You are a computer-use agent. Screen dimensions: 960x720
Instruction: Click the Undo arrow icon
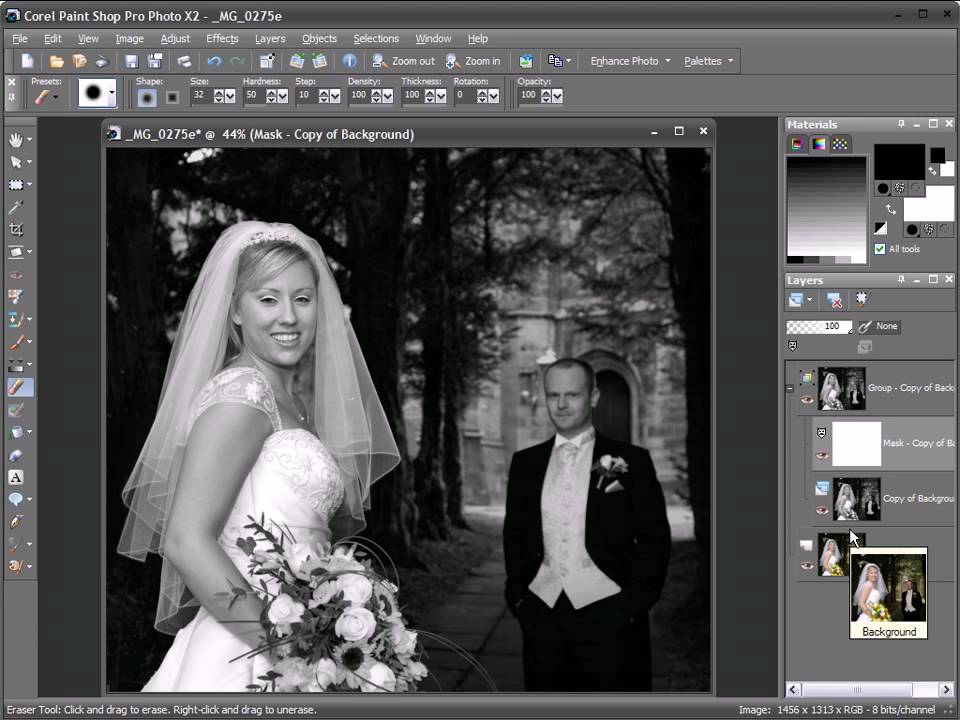(214, 61)
